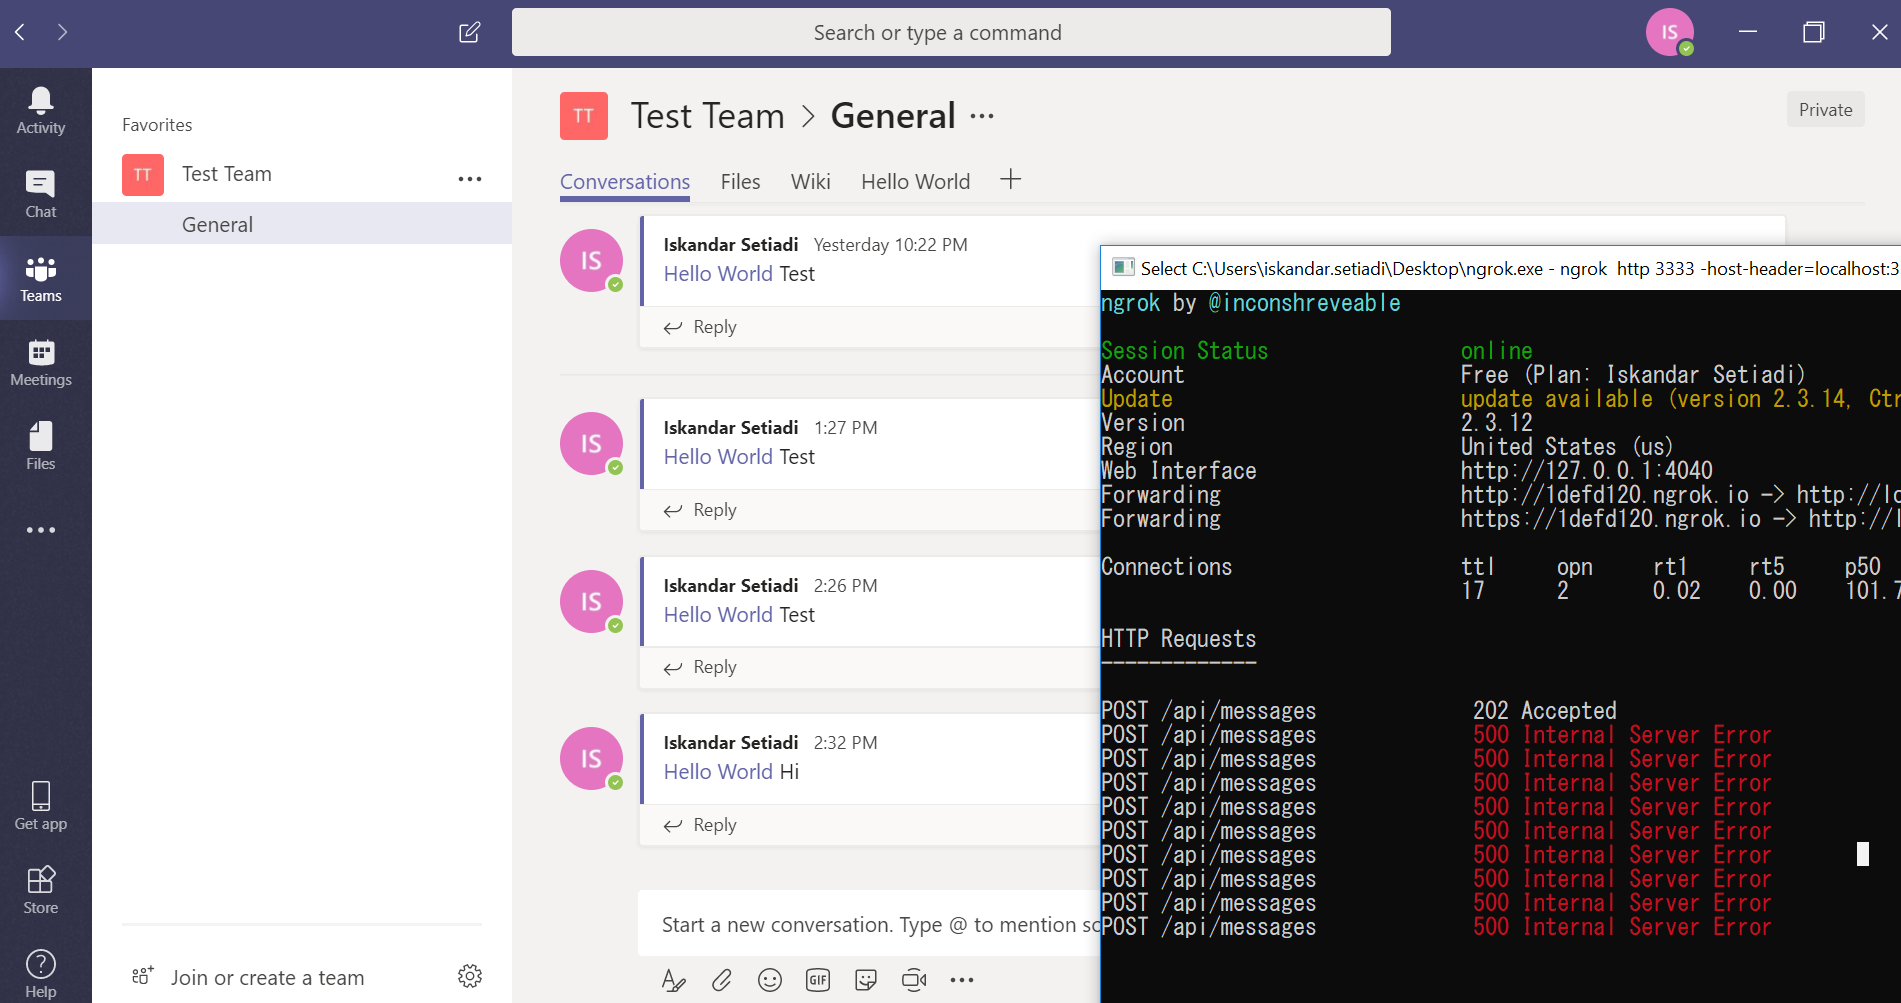The height and width of the screenshot is (1003, 1901).
Task: Open more compose options ellipsis
Action: [962, 980]
